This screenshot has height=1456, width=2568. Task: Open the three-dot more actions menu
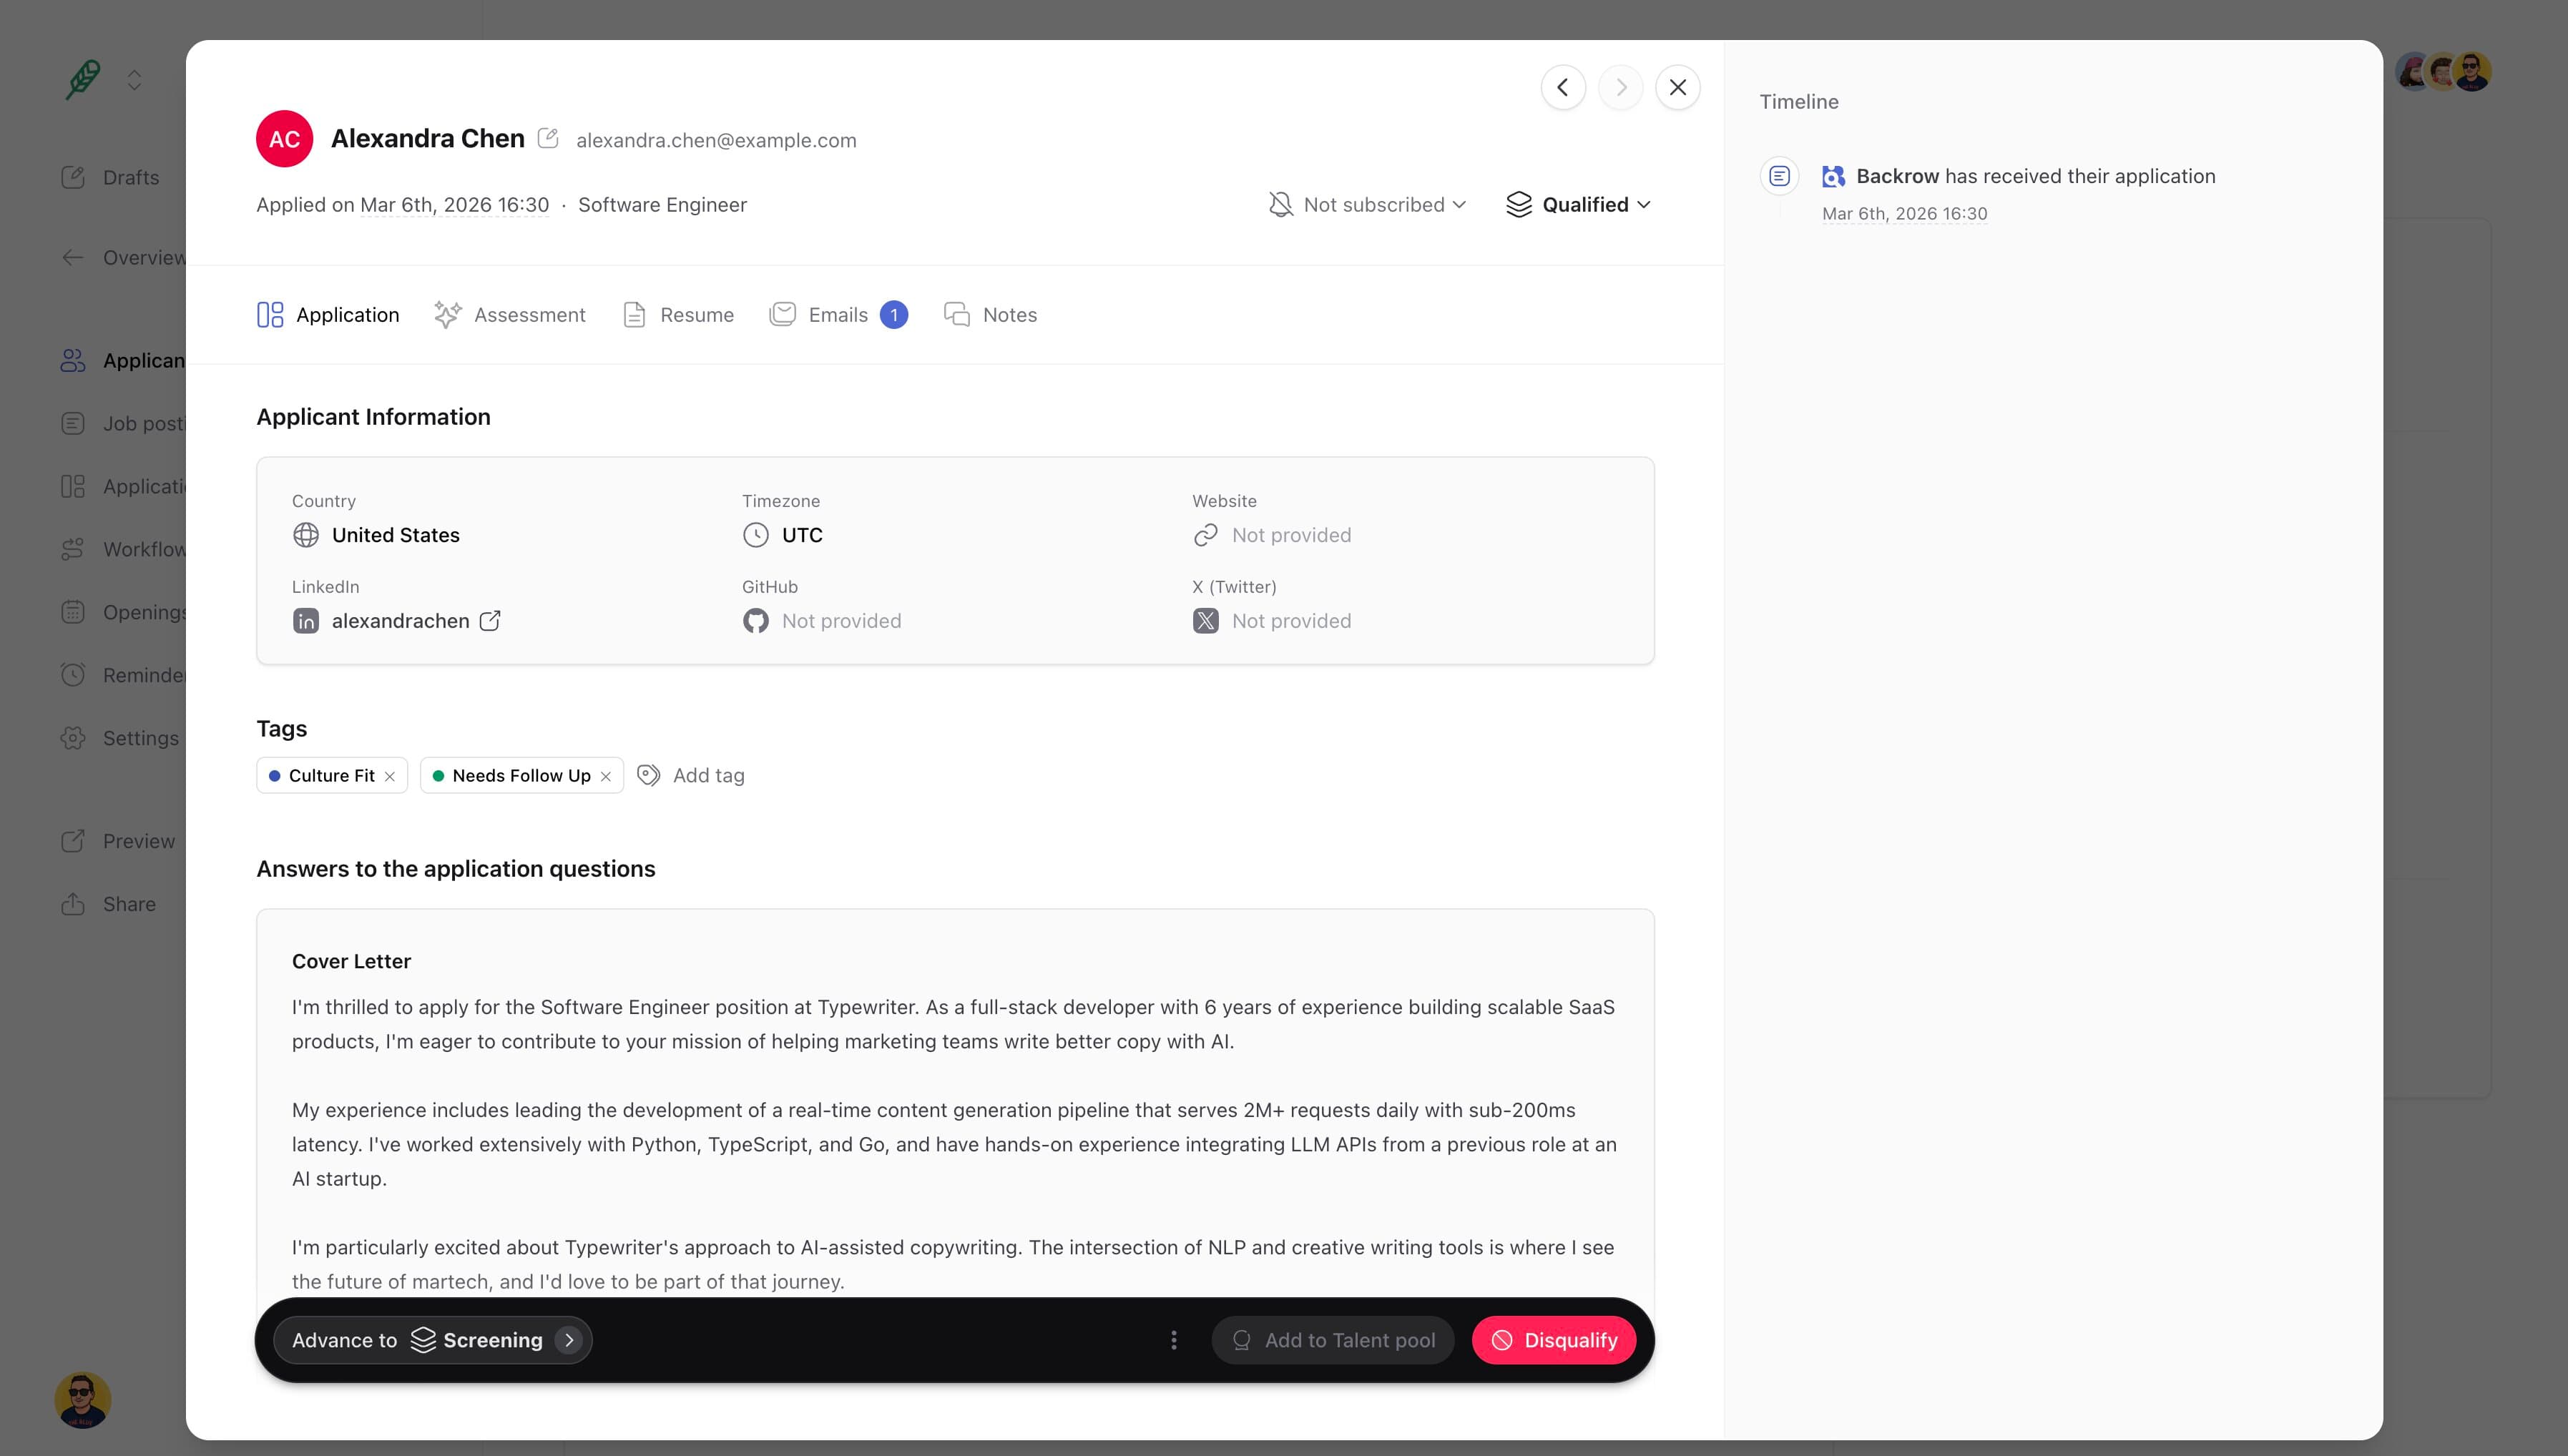[x=1174, y=1340]
